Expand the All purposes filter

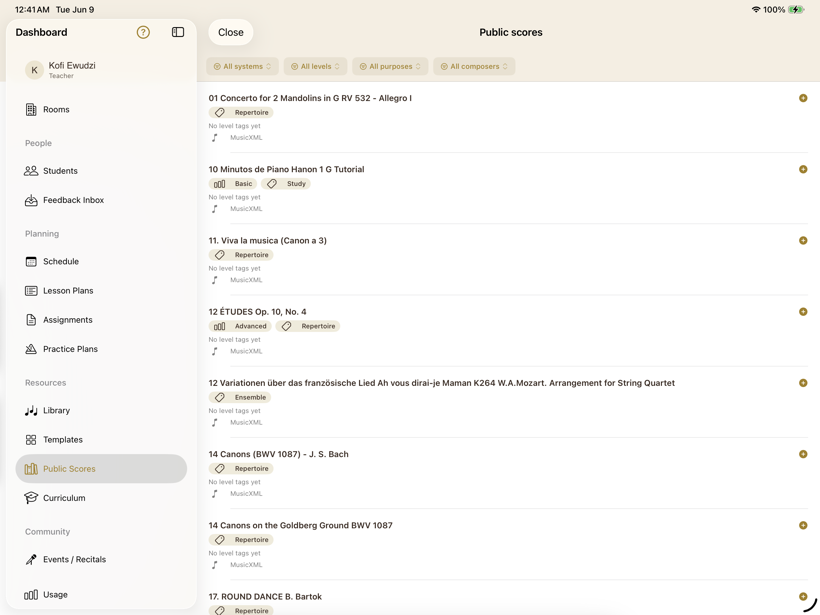coord(390,66)
